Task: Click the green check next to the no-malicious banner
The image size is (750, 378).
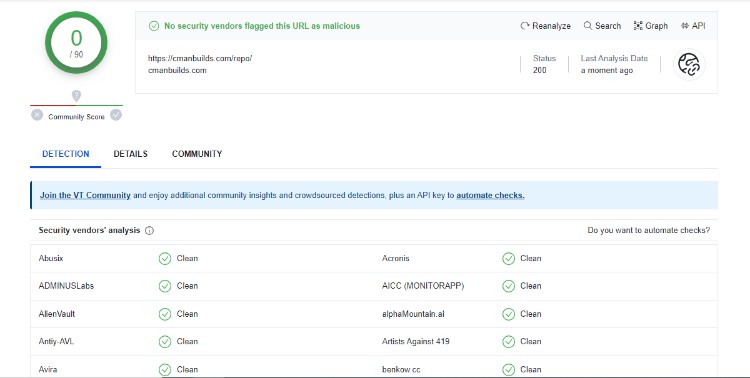Action: tap(154, 26)
